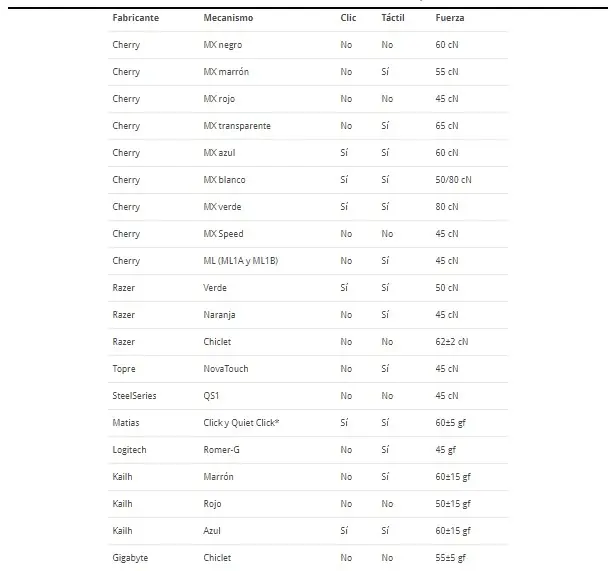
Task: Click the Fabricante column header
Action: 136,18
